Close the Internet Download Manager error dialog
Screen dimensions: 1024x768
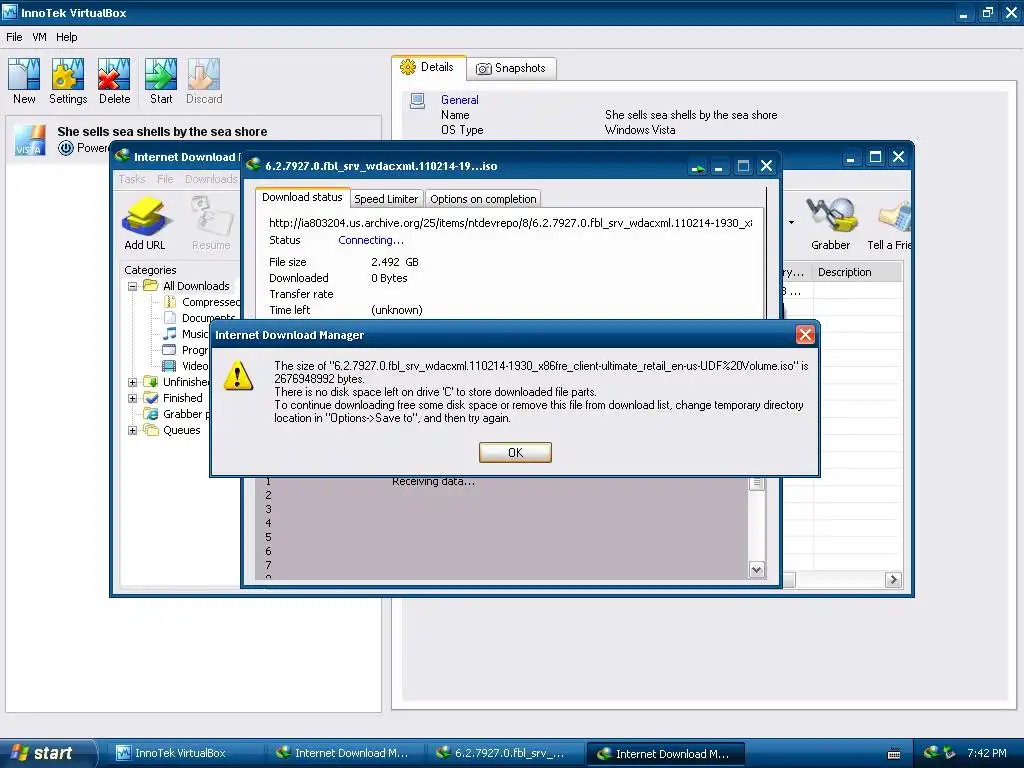coord(805,335)
